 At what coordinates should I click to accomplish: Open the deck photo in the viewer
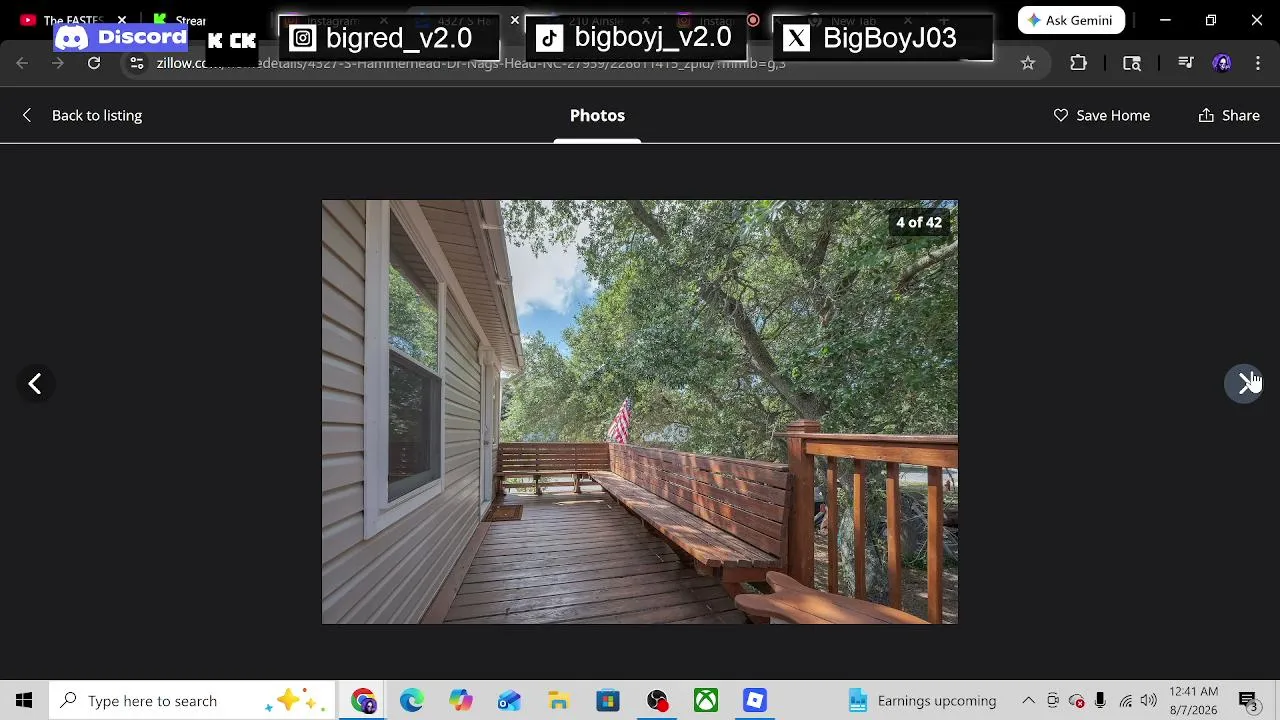(640, 412)
